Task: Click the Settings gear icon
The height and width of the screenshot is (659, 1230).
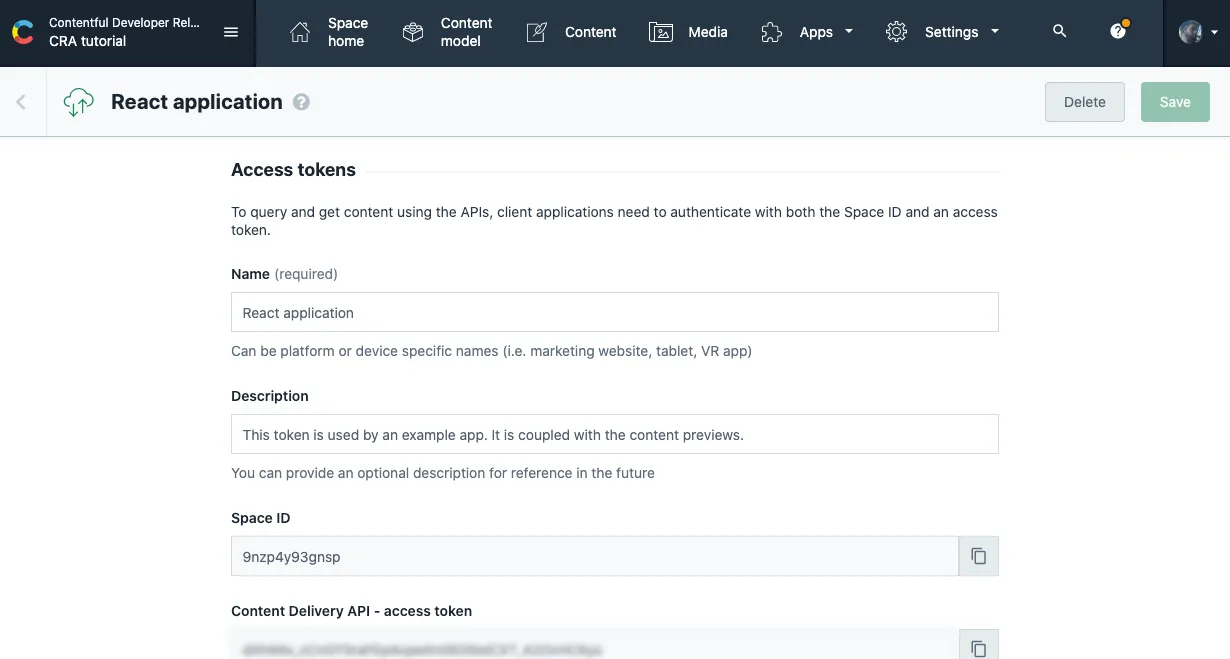Action: click(x=896, y=32)
